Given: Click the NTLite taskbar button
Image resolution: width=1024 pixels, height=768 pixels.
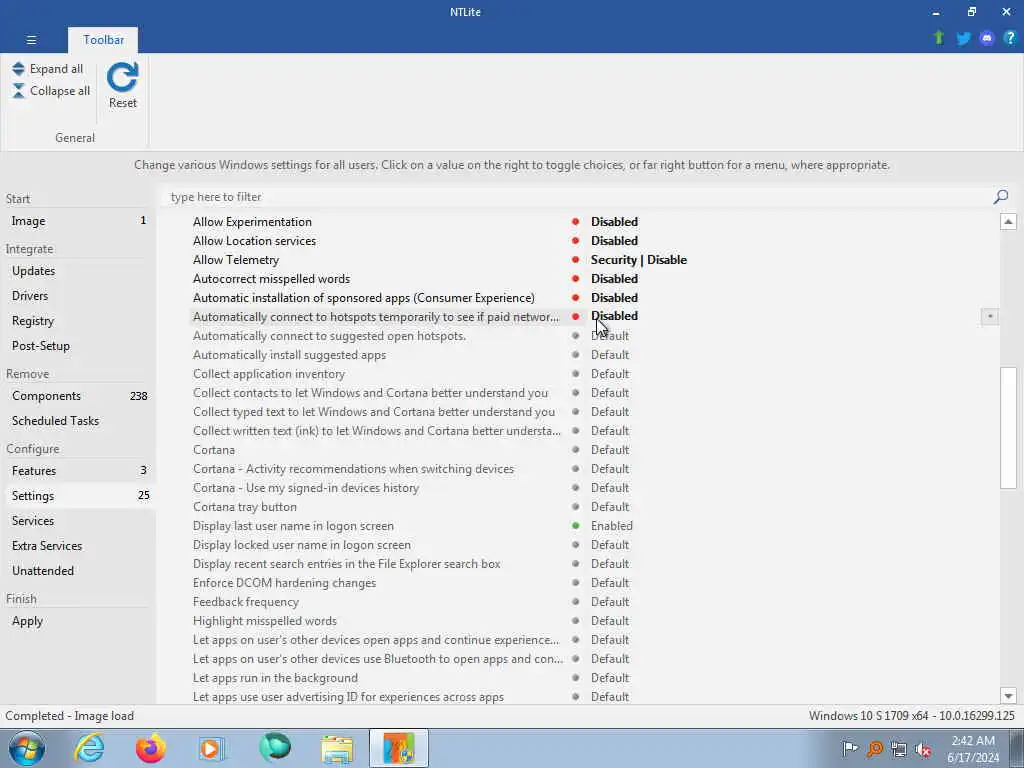Looking at the screenshot, I should [x=399, y=748].
